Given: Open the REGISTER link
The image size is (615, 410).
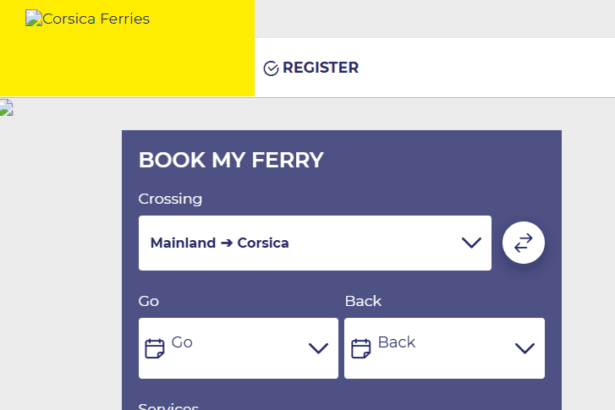Looking at the screenshot, I should coord(320,68).
